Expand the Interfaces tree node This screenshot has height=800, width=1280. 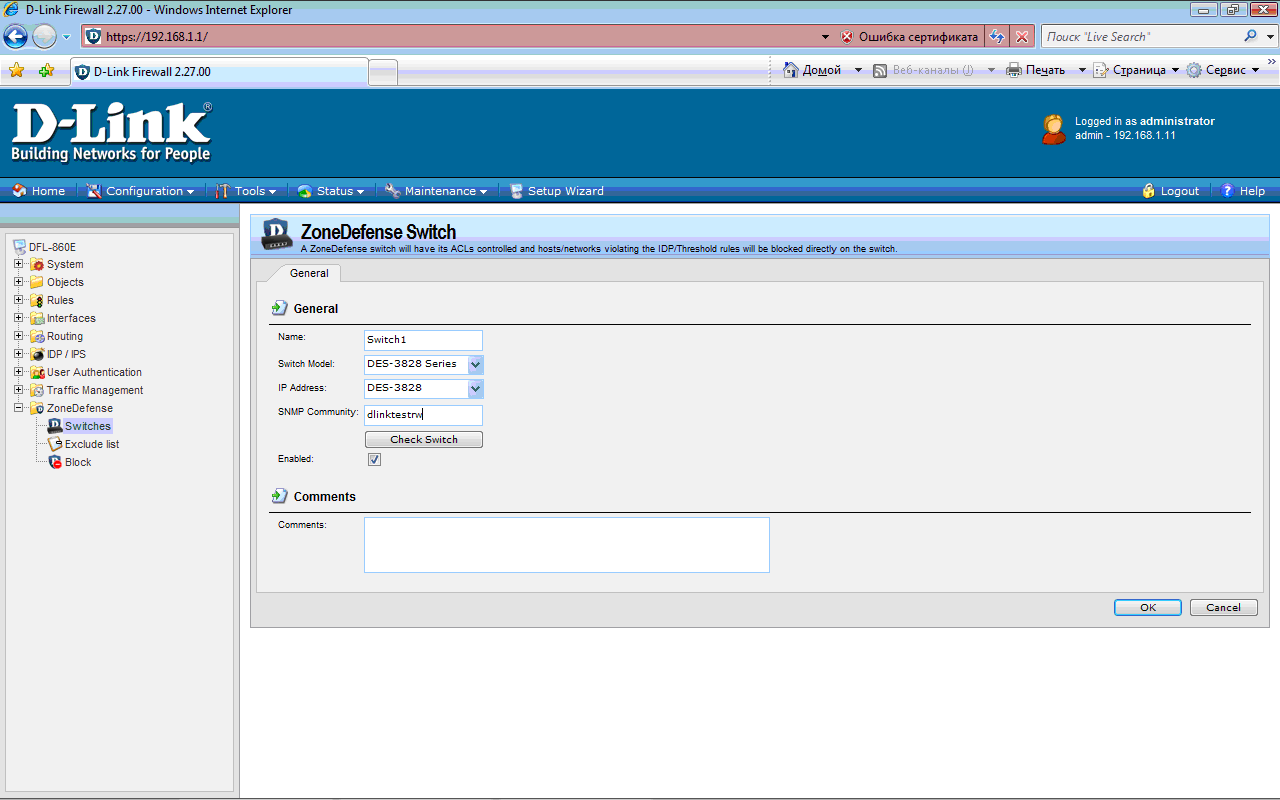point(19,318)
